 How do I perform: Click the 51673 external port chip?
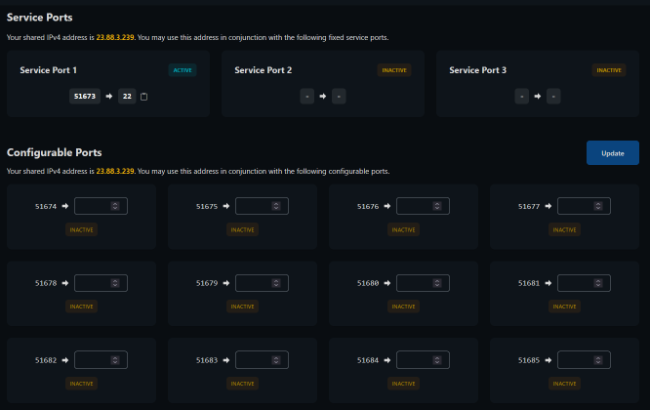[x=86, y=96]
